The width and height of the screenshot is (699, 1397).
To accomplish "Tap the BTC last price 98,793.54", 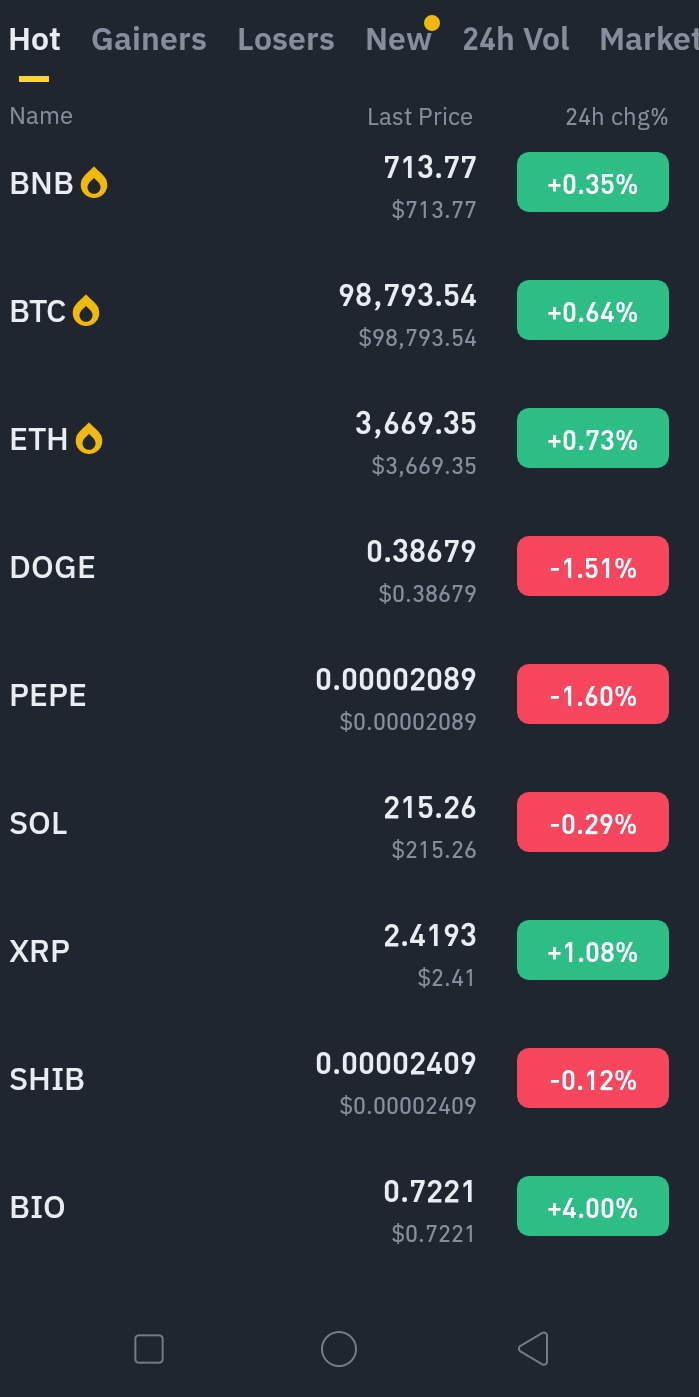I will (408, 296).
